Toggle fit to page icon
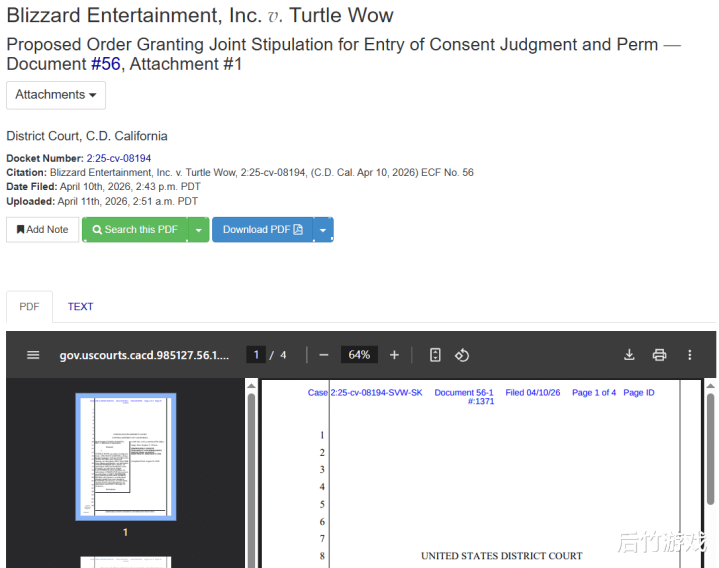This screenshot has height=568, width=719. point(435,355)
